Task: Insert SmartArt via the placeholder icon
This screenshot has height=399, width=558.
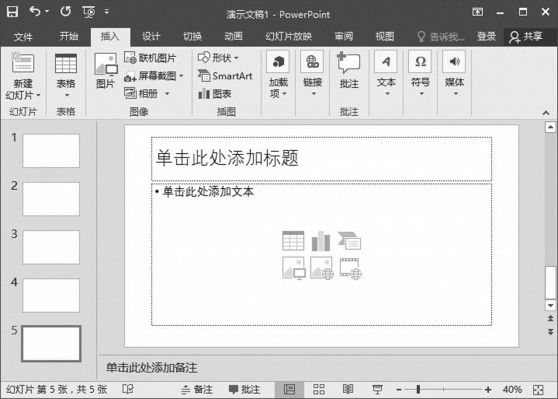Action: [x=349, y=241]
